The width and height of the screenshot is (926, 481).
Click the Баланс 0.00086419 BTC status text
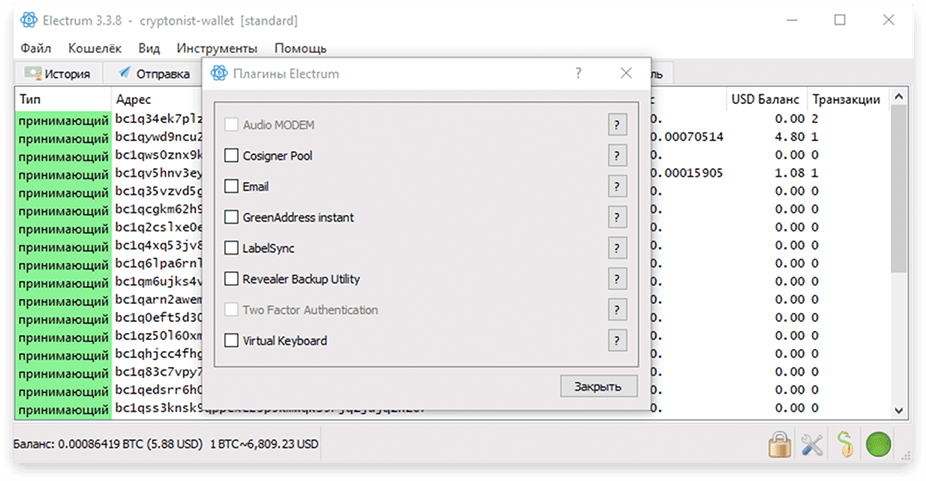point(107,444)
